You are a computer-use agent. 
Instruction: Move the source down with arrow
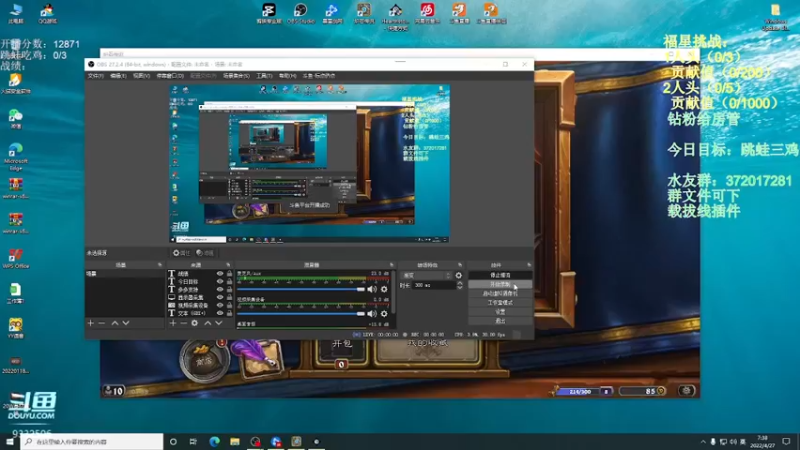[x=218, y=323]
